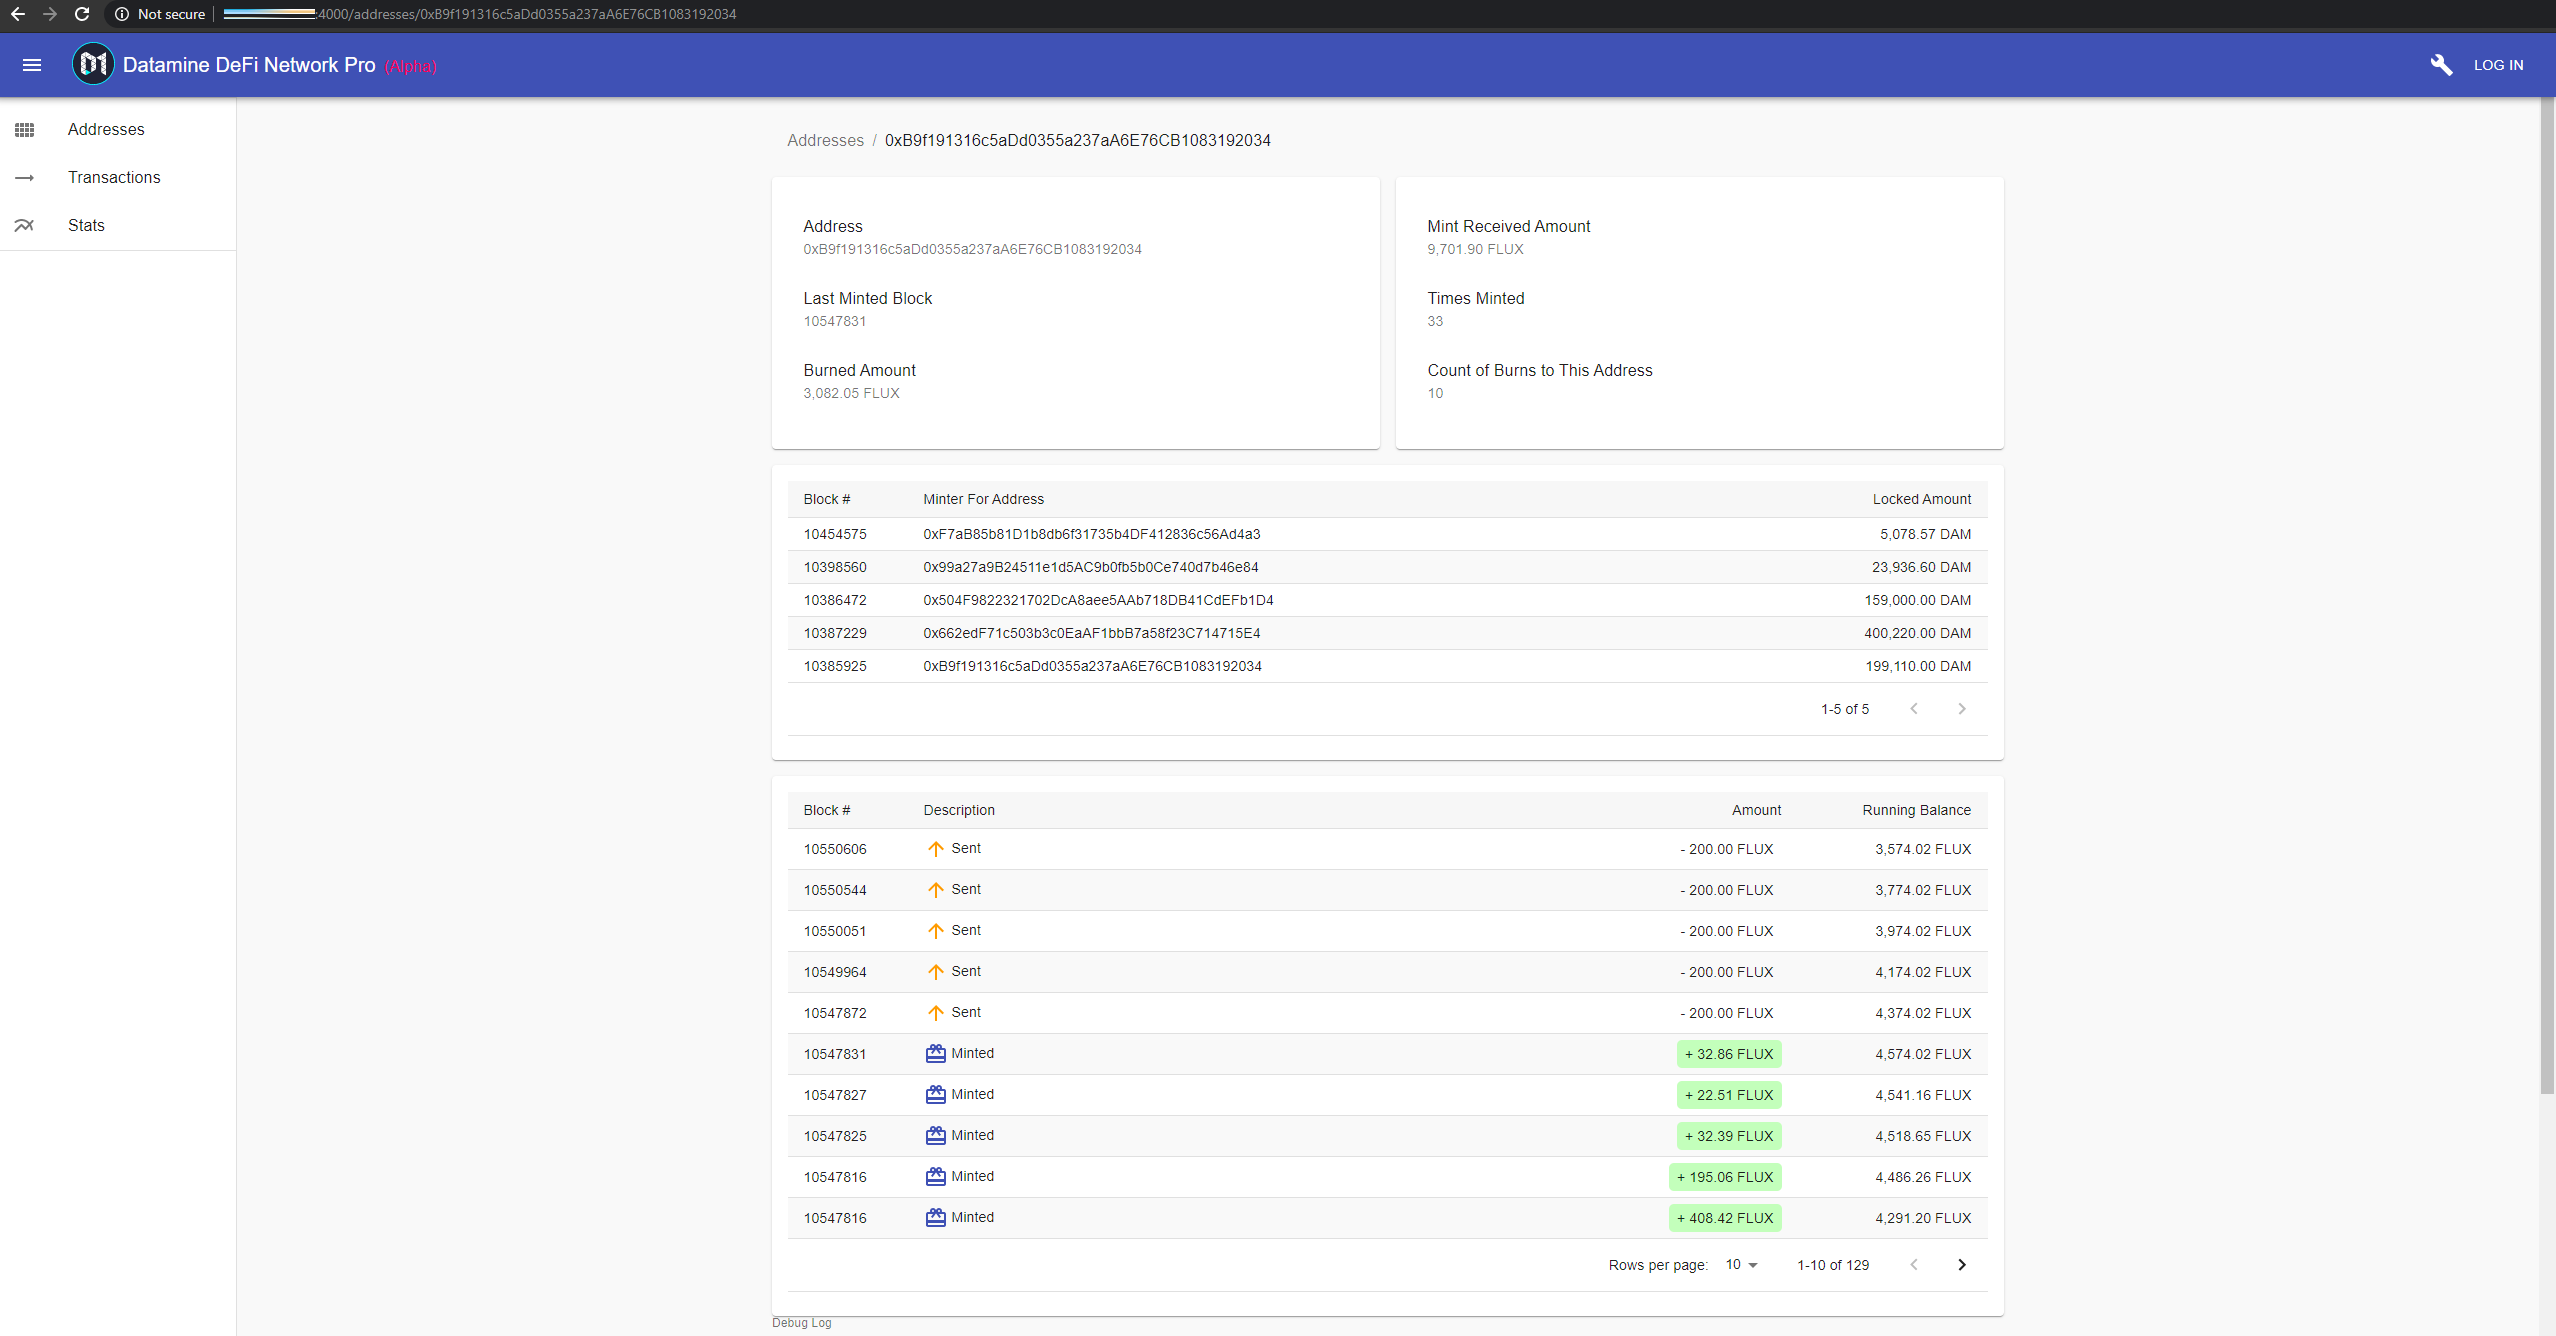Image resolution: width=2556 pixels, height=1336 pixels.
Task: Click Minted gift icon for the +195.06 FLUX row
Action: point(935,1177)
